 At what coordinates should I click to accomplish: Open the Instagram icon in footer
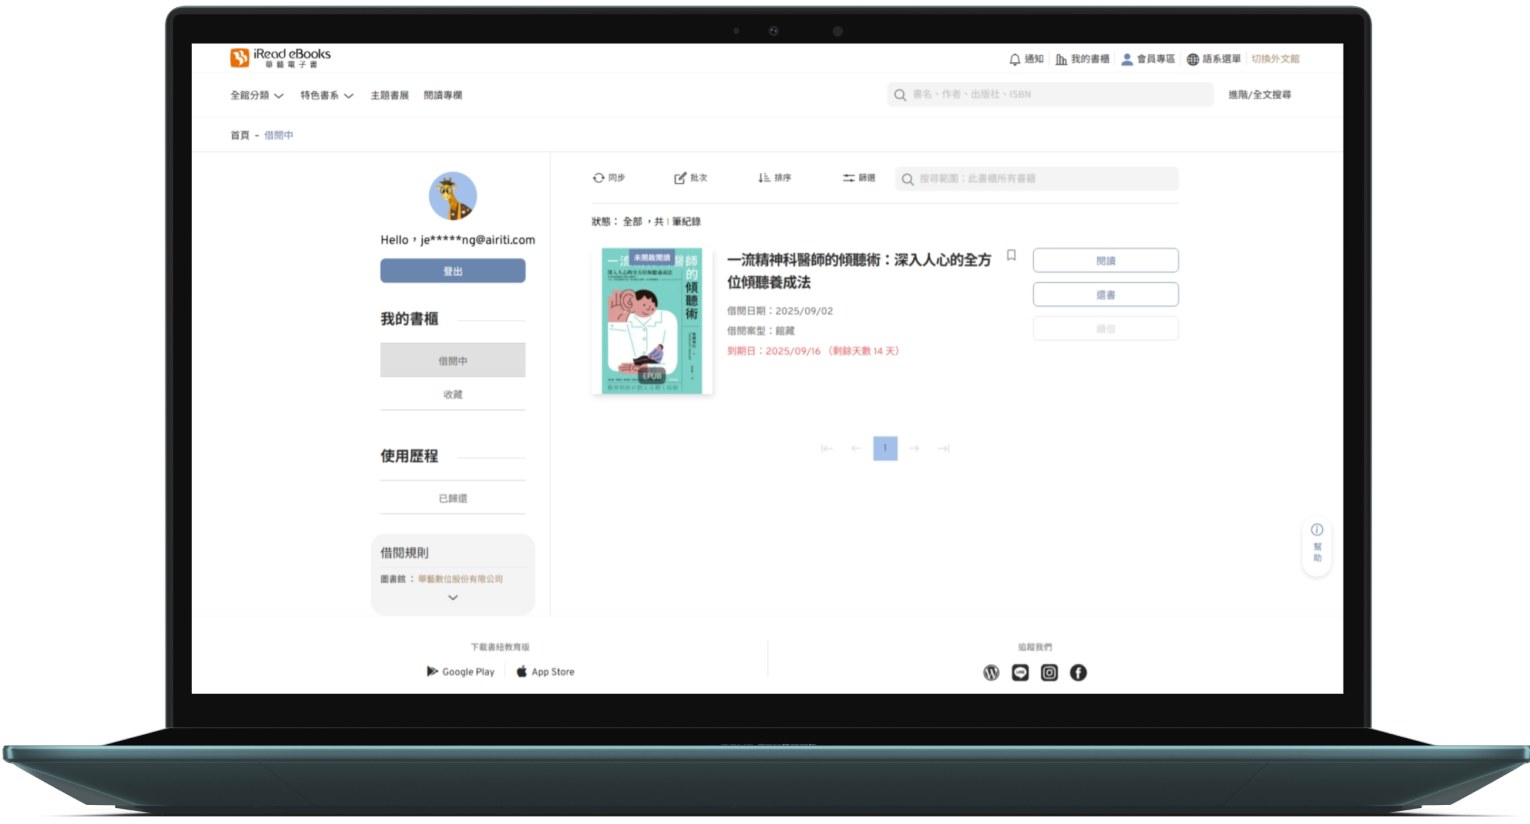pyautogui.click(x=1049, y=673)
